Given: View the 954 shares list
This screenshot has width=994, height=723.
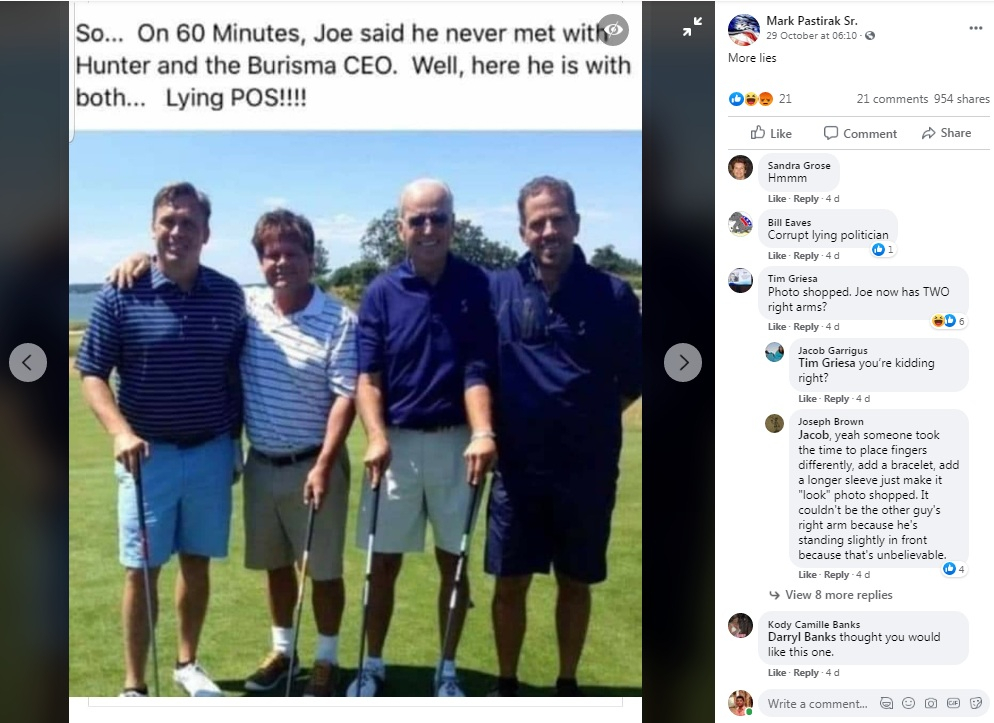Looking at the screenshot, I should click(961, 99).
